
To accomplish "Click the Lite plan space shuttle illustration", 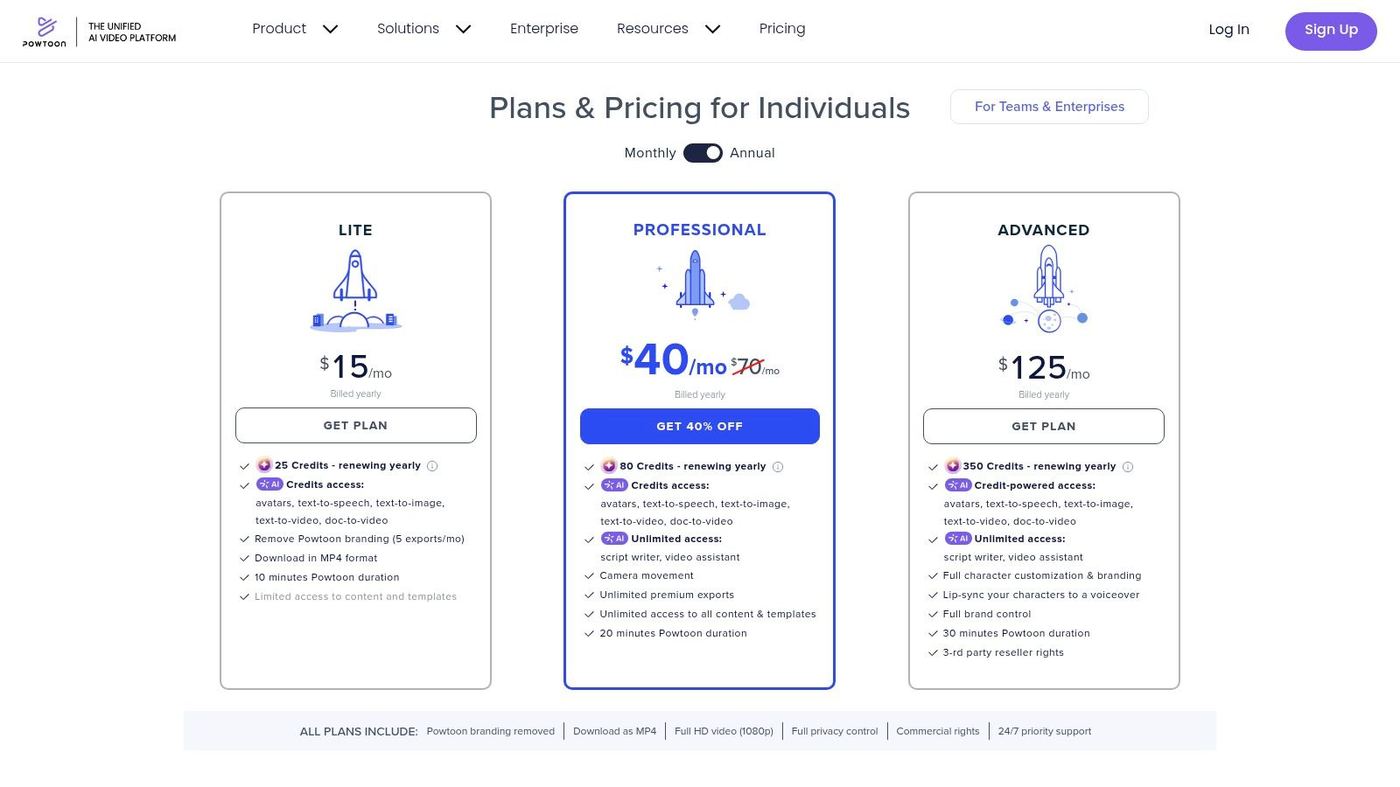I will (355, 291).
